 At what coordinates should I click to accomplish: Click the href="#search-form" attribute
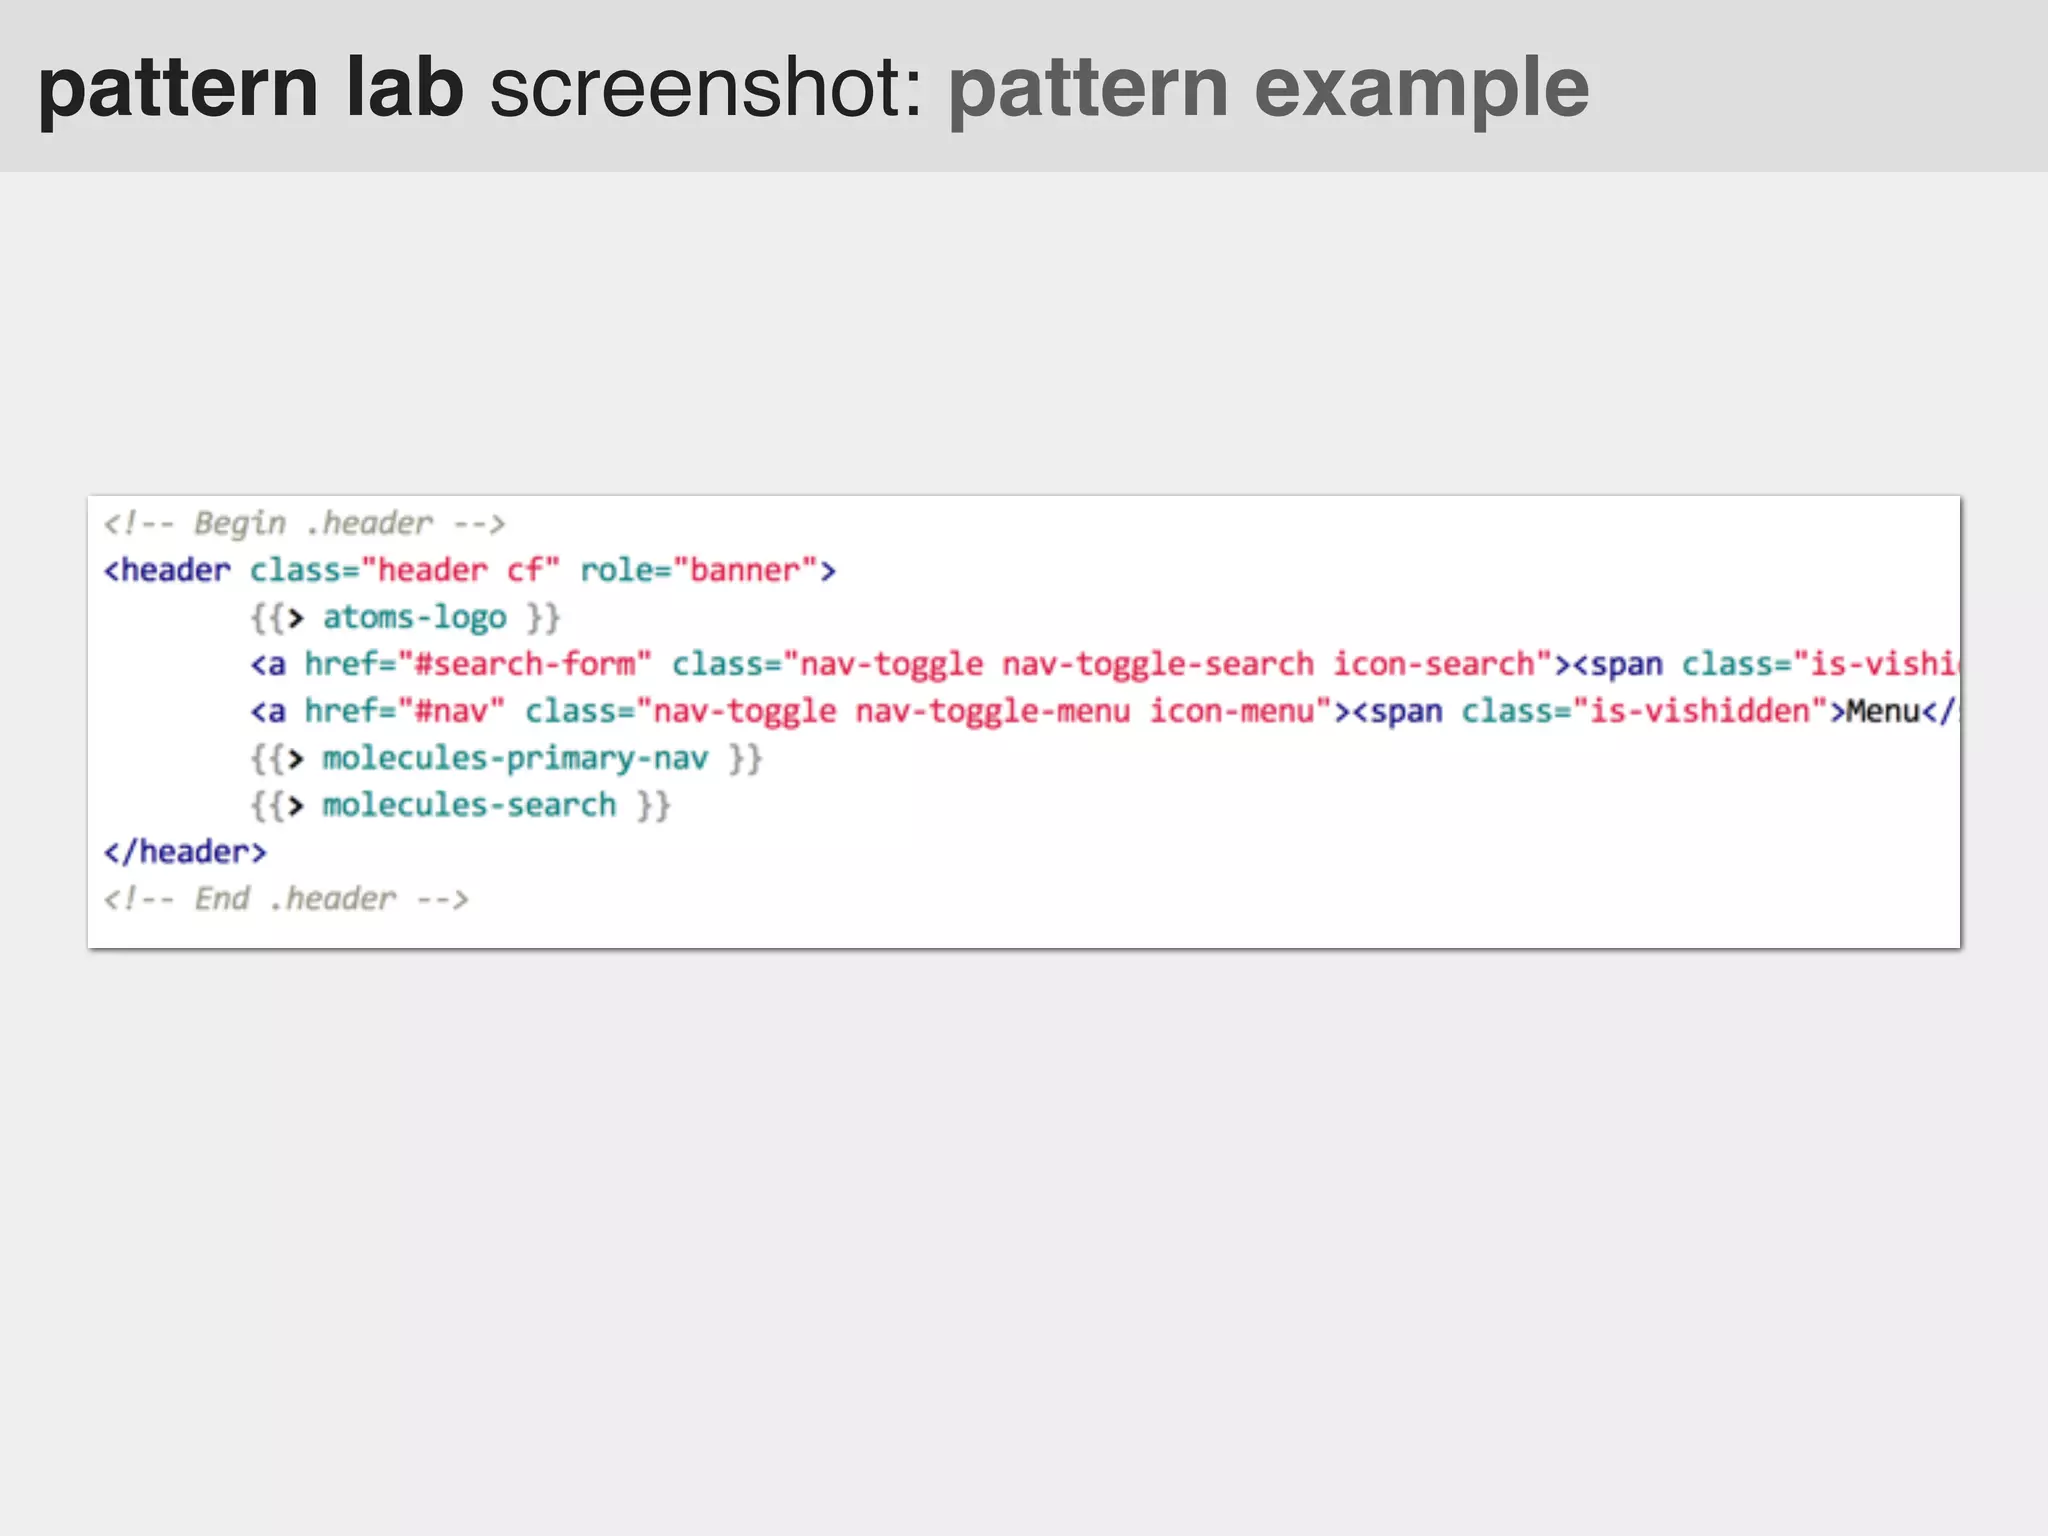pos(478,664)
